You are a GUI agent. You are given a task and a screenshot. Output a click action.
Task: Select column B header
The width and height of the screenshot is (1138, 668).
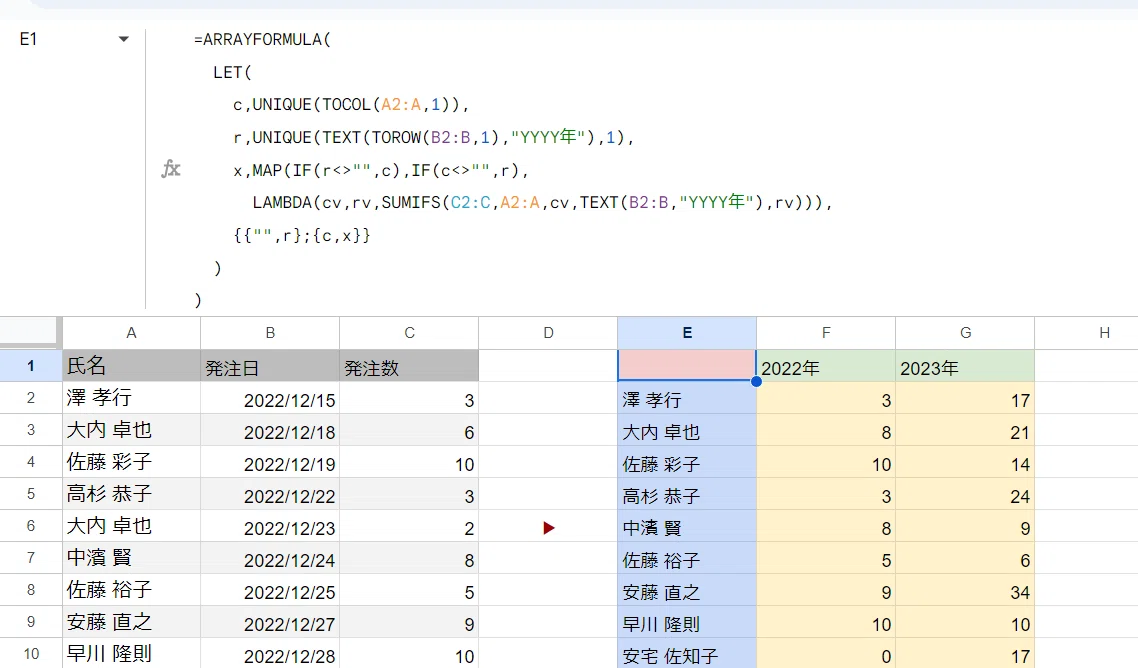(270, 333)
